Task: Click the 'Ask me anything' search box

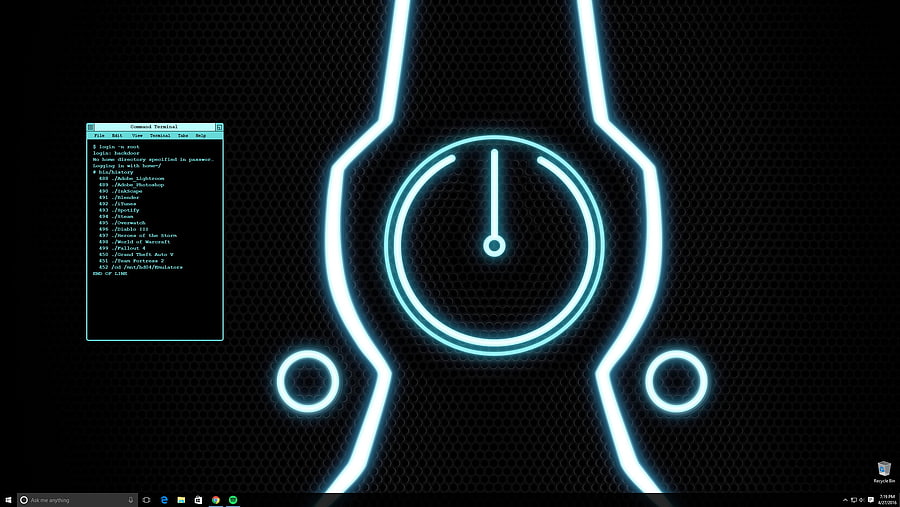Action: tap(77, 500)
